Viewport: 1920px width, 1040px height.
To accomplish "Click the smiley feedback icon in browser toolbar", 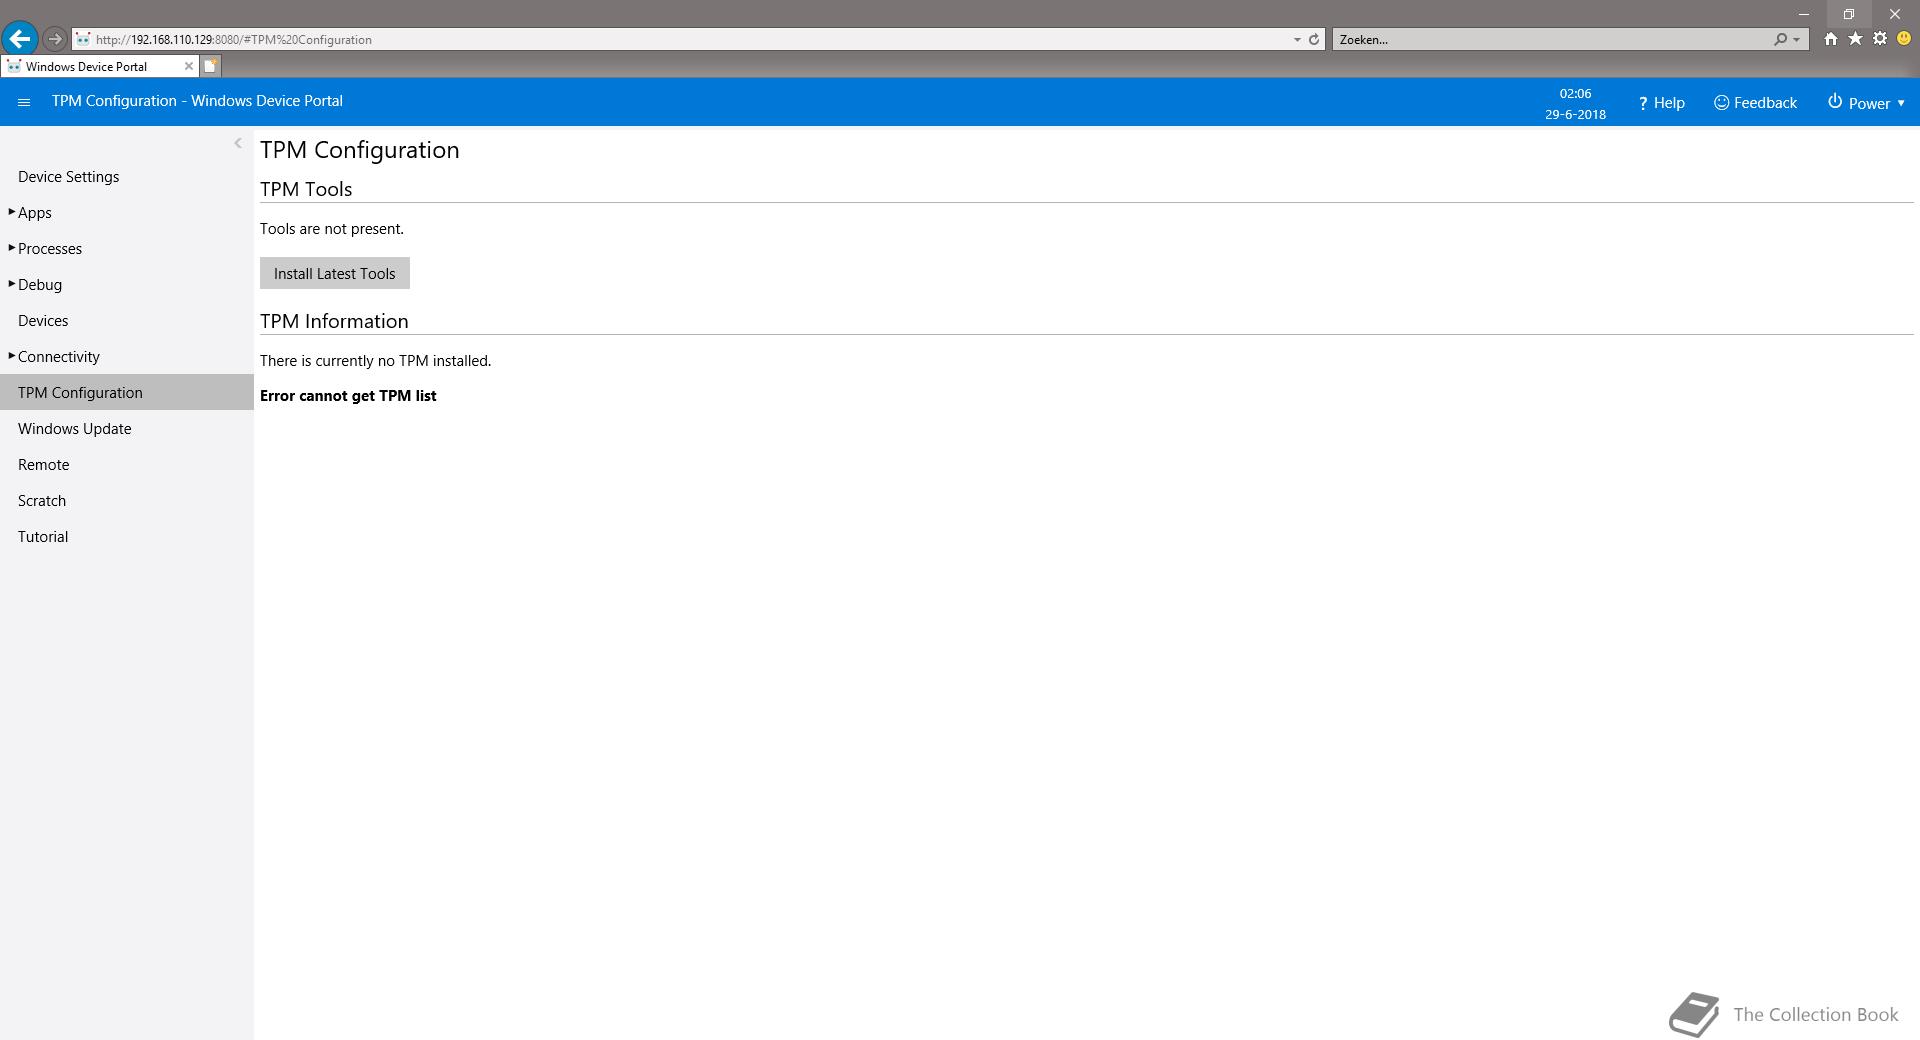I will (x=1904, y=39).
